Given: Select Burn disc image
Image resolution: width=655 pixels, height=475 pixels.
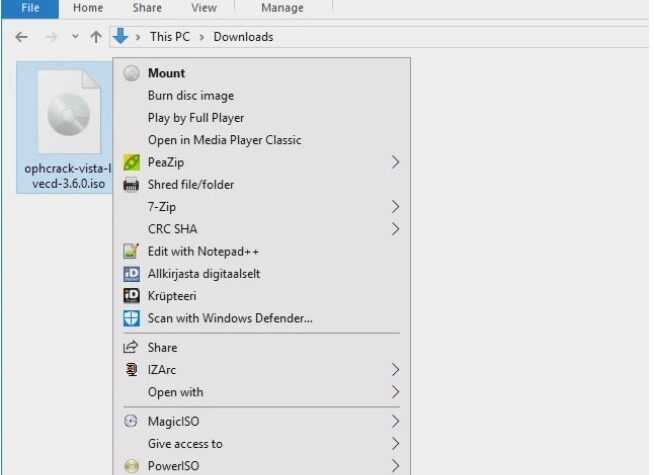Looking at the screenshot, I should click(261, 96).
